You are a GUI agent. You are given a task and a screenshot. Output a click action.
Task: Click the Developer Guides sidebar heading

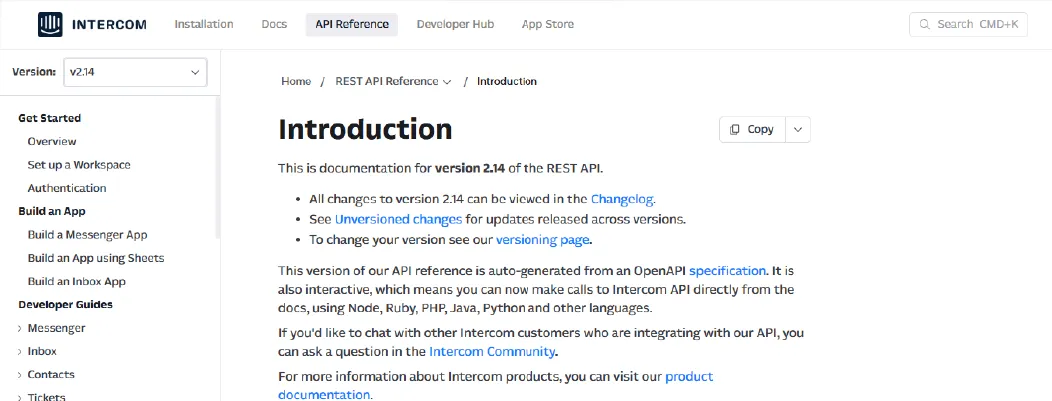click(66, 304)
